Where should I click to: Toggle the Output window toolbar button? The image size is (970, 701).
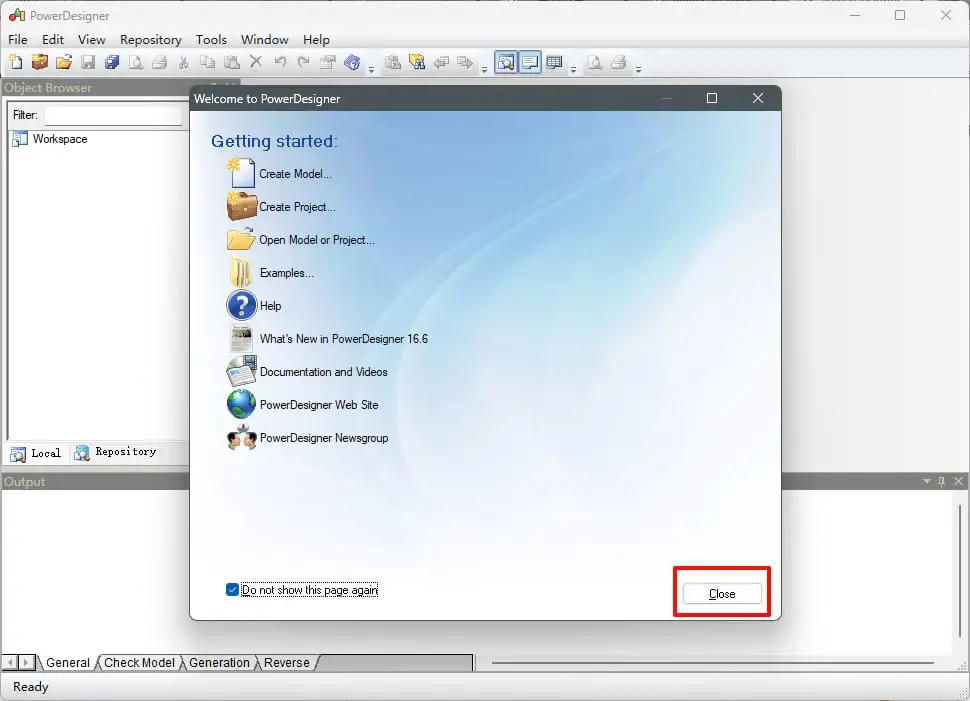pos(530,62)
